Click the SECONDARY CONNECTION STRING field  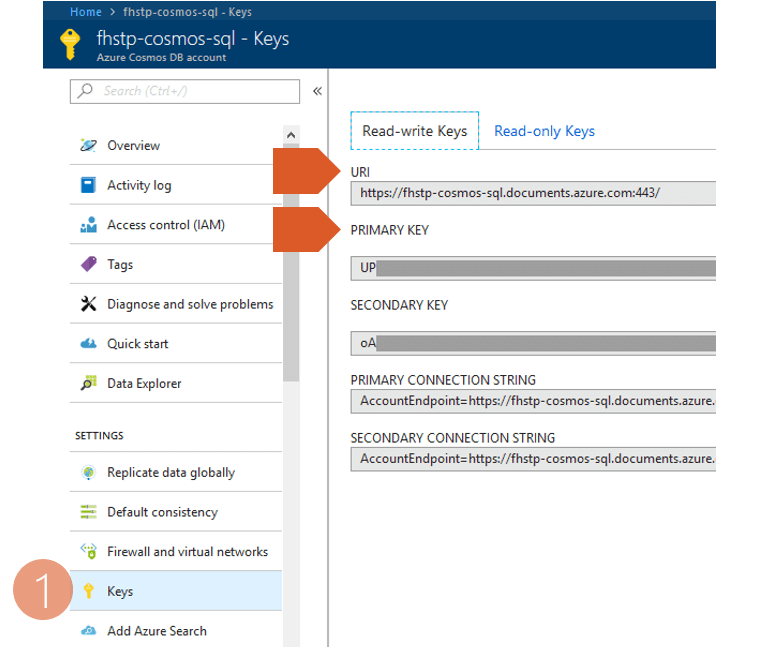[x=533, y=459]
